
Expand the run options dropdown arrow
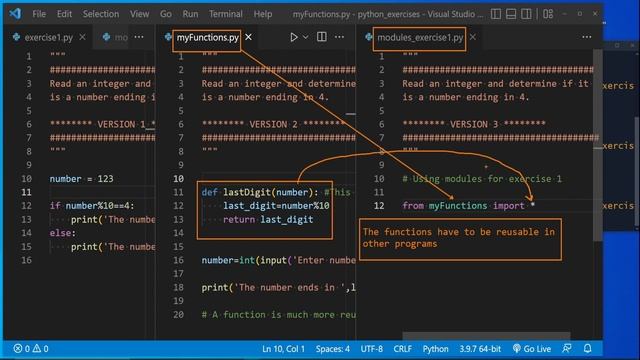[306, 37]
